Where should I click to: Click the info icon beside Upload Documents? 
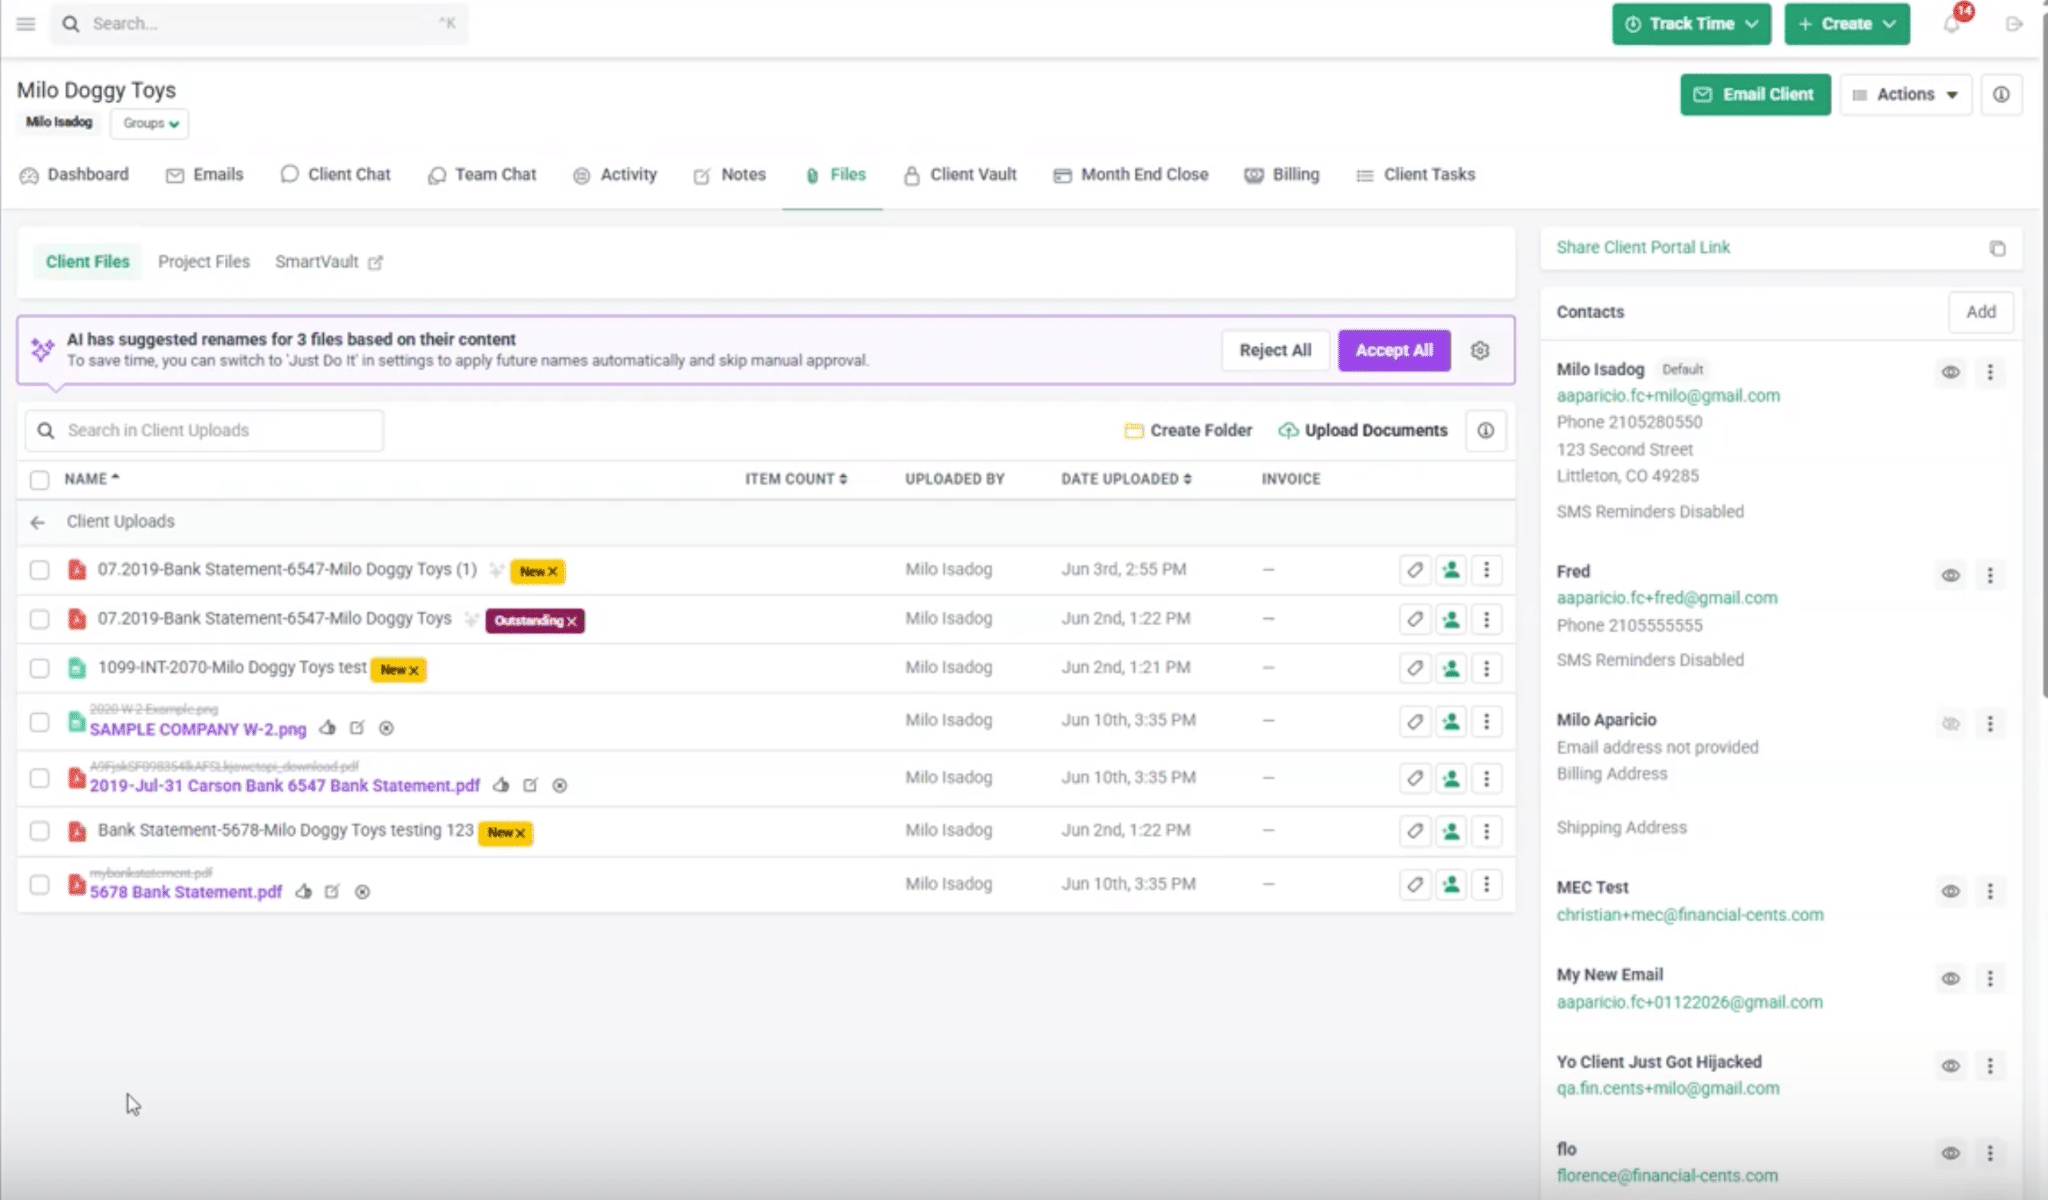tap(1486, 430)
